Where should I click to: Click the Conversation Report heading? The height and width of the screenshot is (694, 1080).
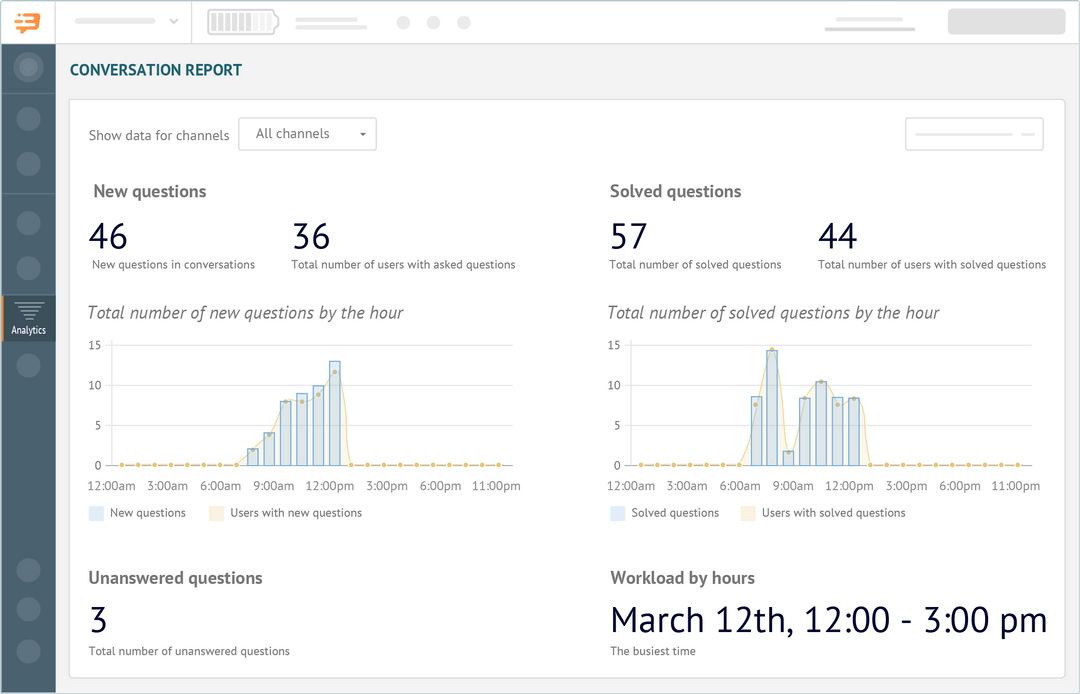point(156,70)
